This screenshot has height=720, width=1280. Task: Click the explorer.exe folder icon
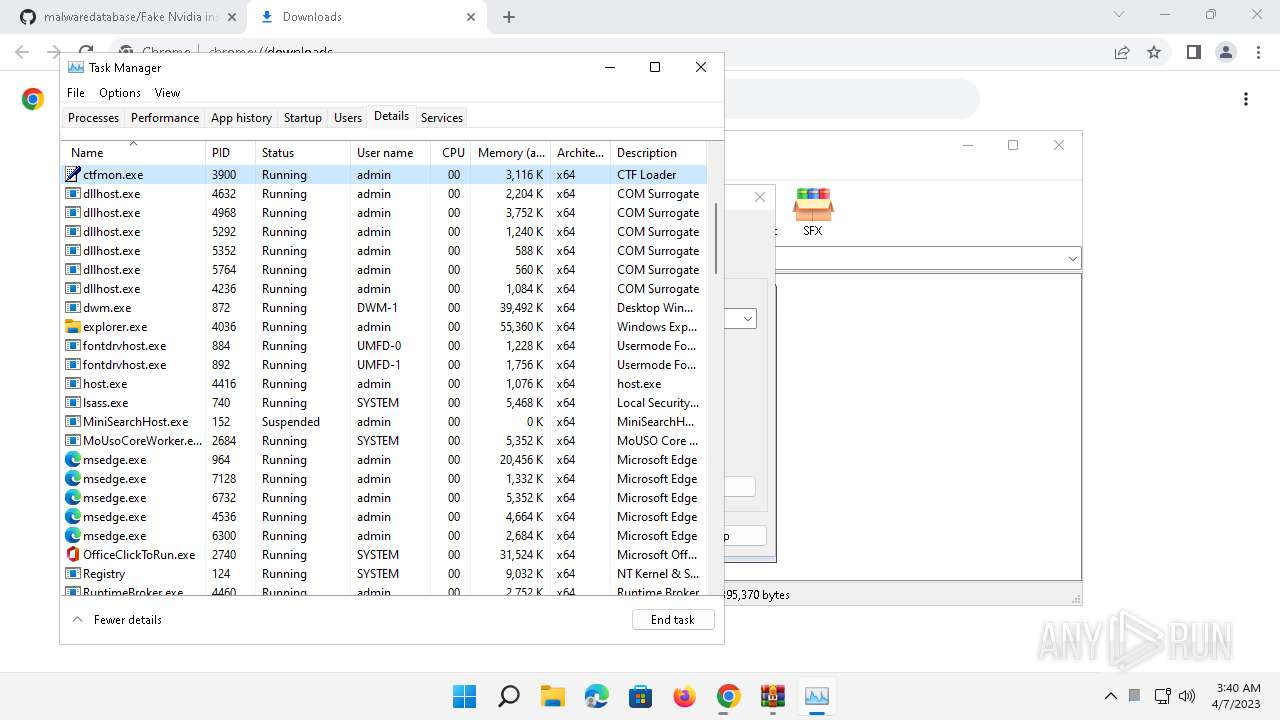click(x=73, y=326)
